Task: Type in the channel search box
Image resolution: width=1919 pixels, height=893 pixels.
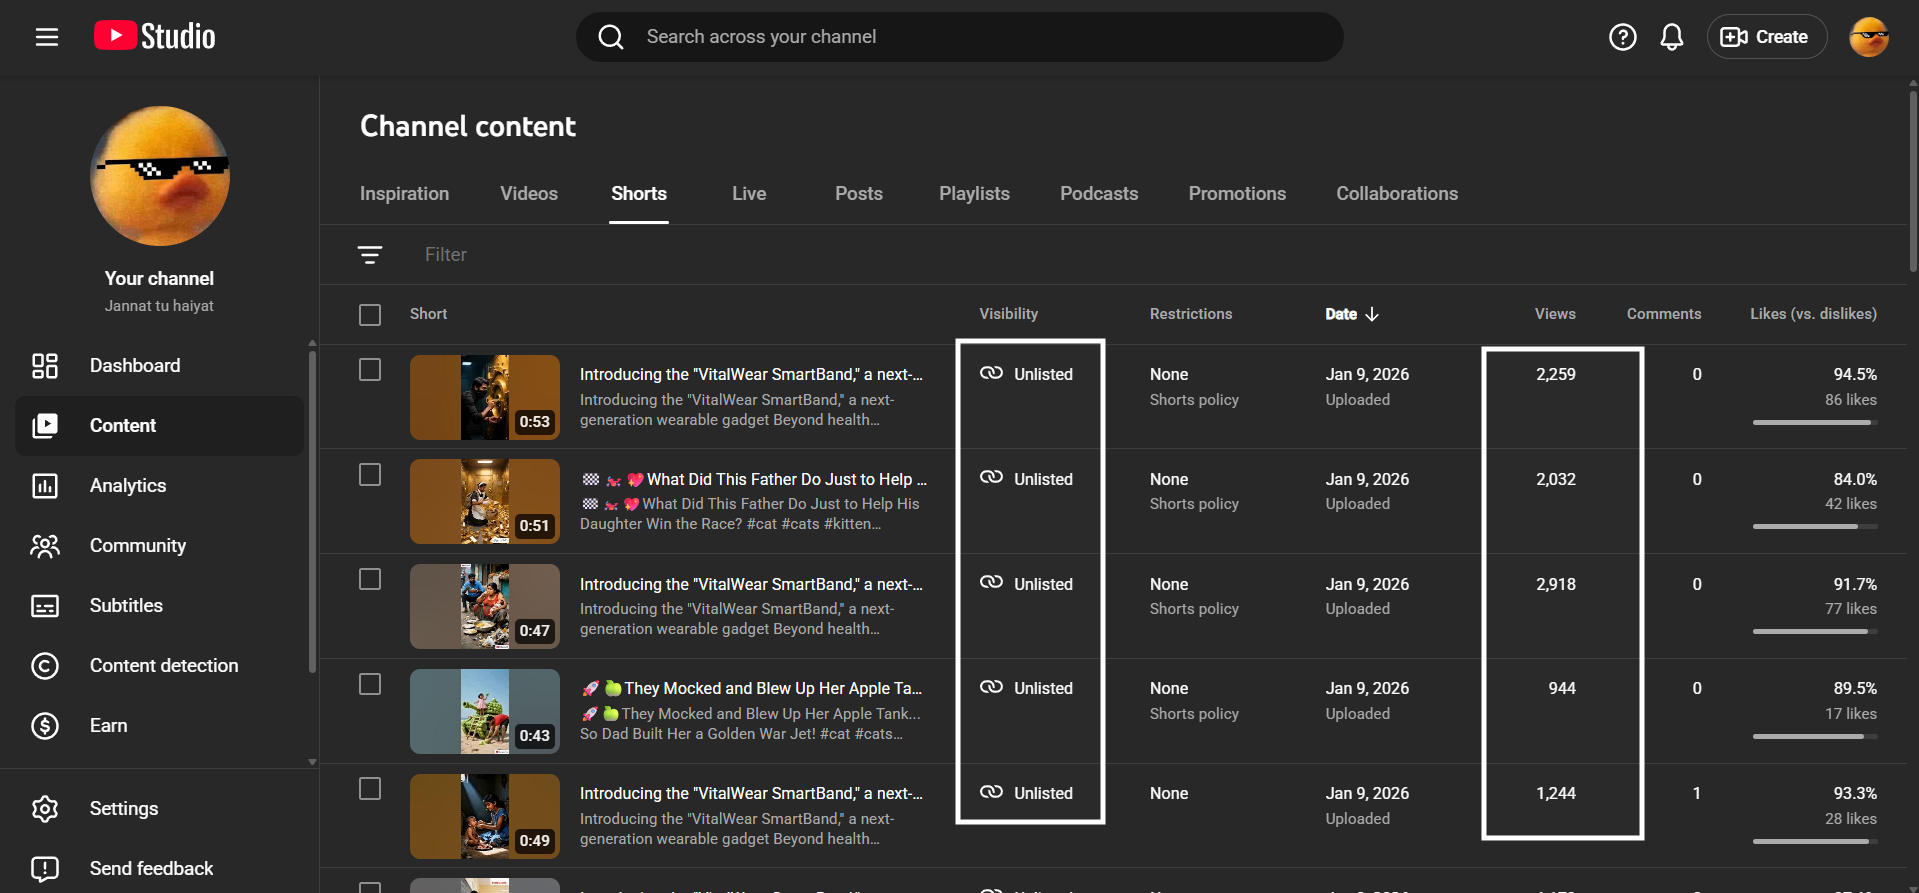Action: pyautogui.click(x=960, y=37)
